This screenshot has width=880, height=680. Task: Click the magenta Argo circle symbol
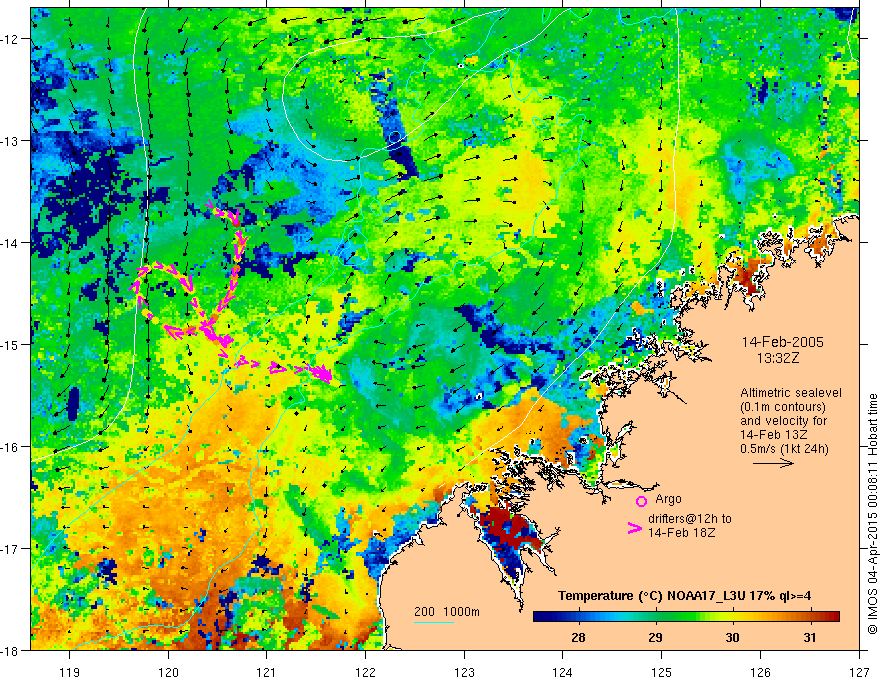coord(641,501)
